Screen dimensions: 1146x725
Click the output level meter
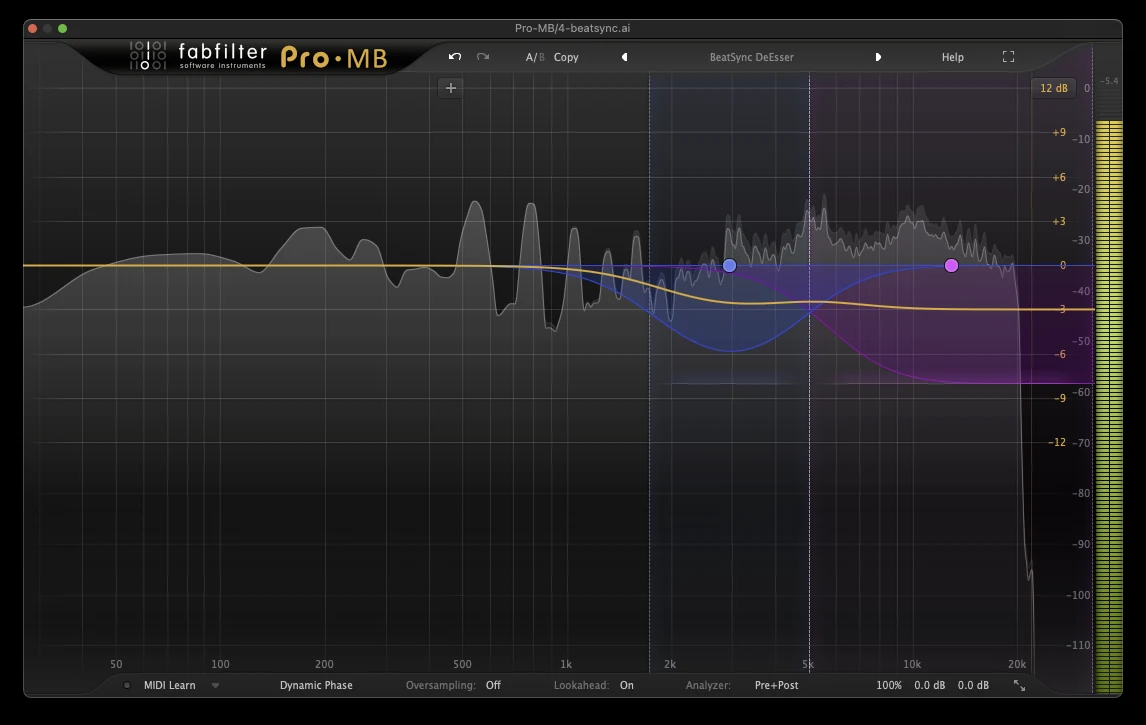pyautogui.click(x=1109, y=406)
